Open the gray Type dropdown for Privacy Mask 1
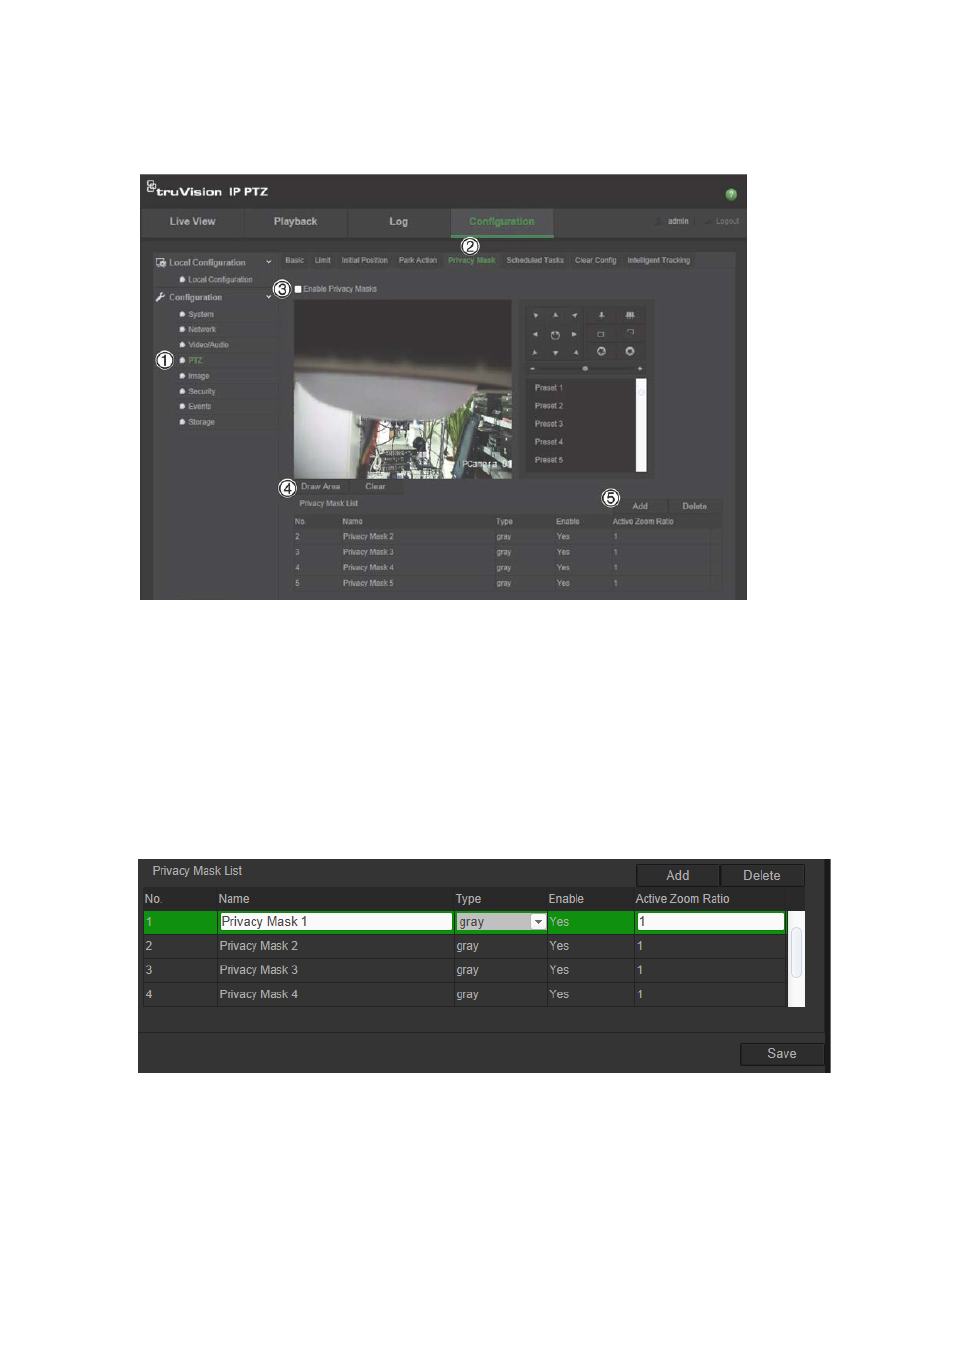This screenshot has width=955, height=1350. coord(501,922)
